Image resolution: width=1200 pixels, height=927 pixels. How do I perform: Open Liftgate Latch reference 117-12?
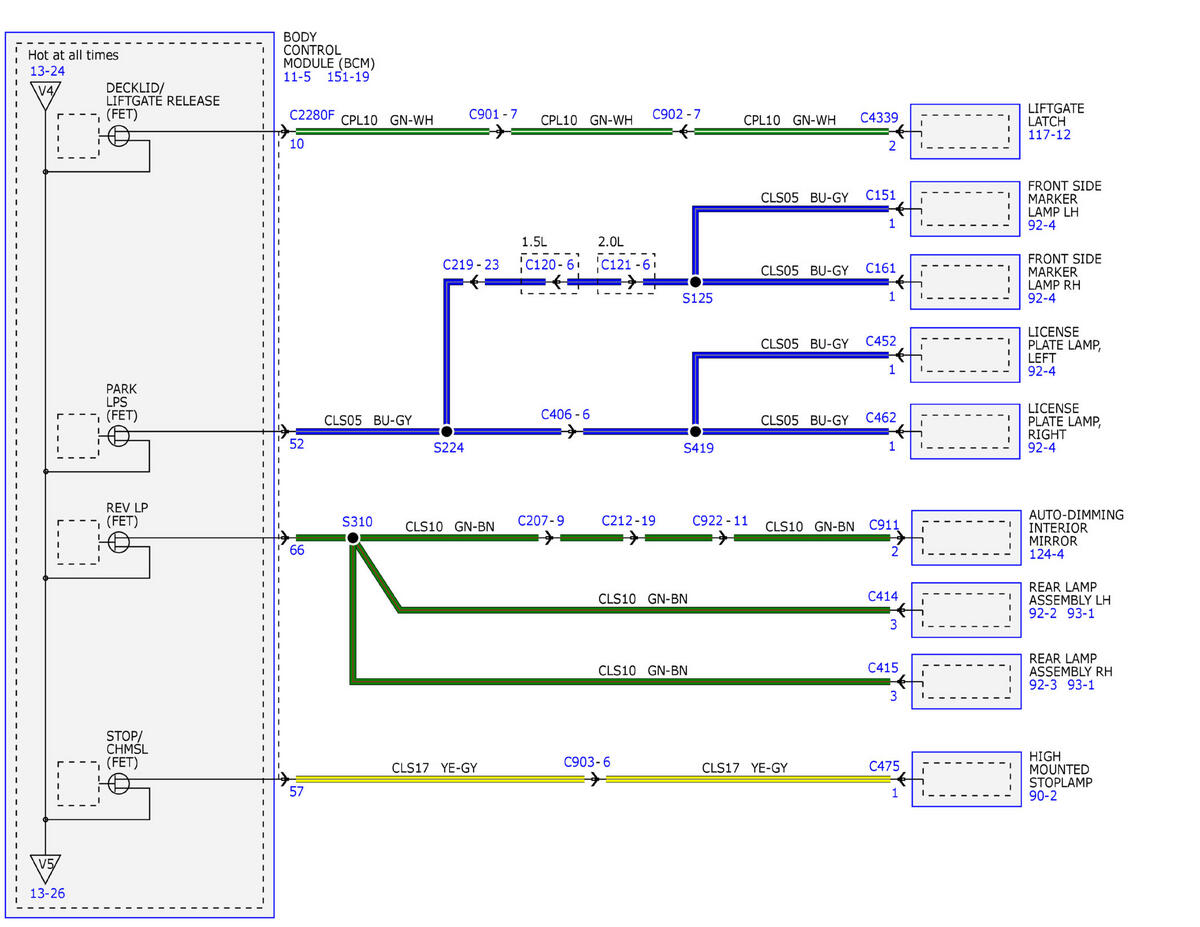click(1049, 134)
